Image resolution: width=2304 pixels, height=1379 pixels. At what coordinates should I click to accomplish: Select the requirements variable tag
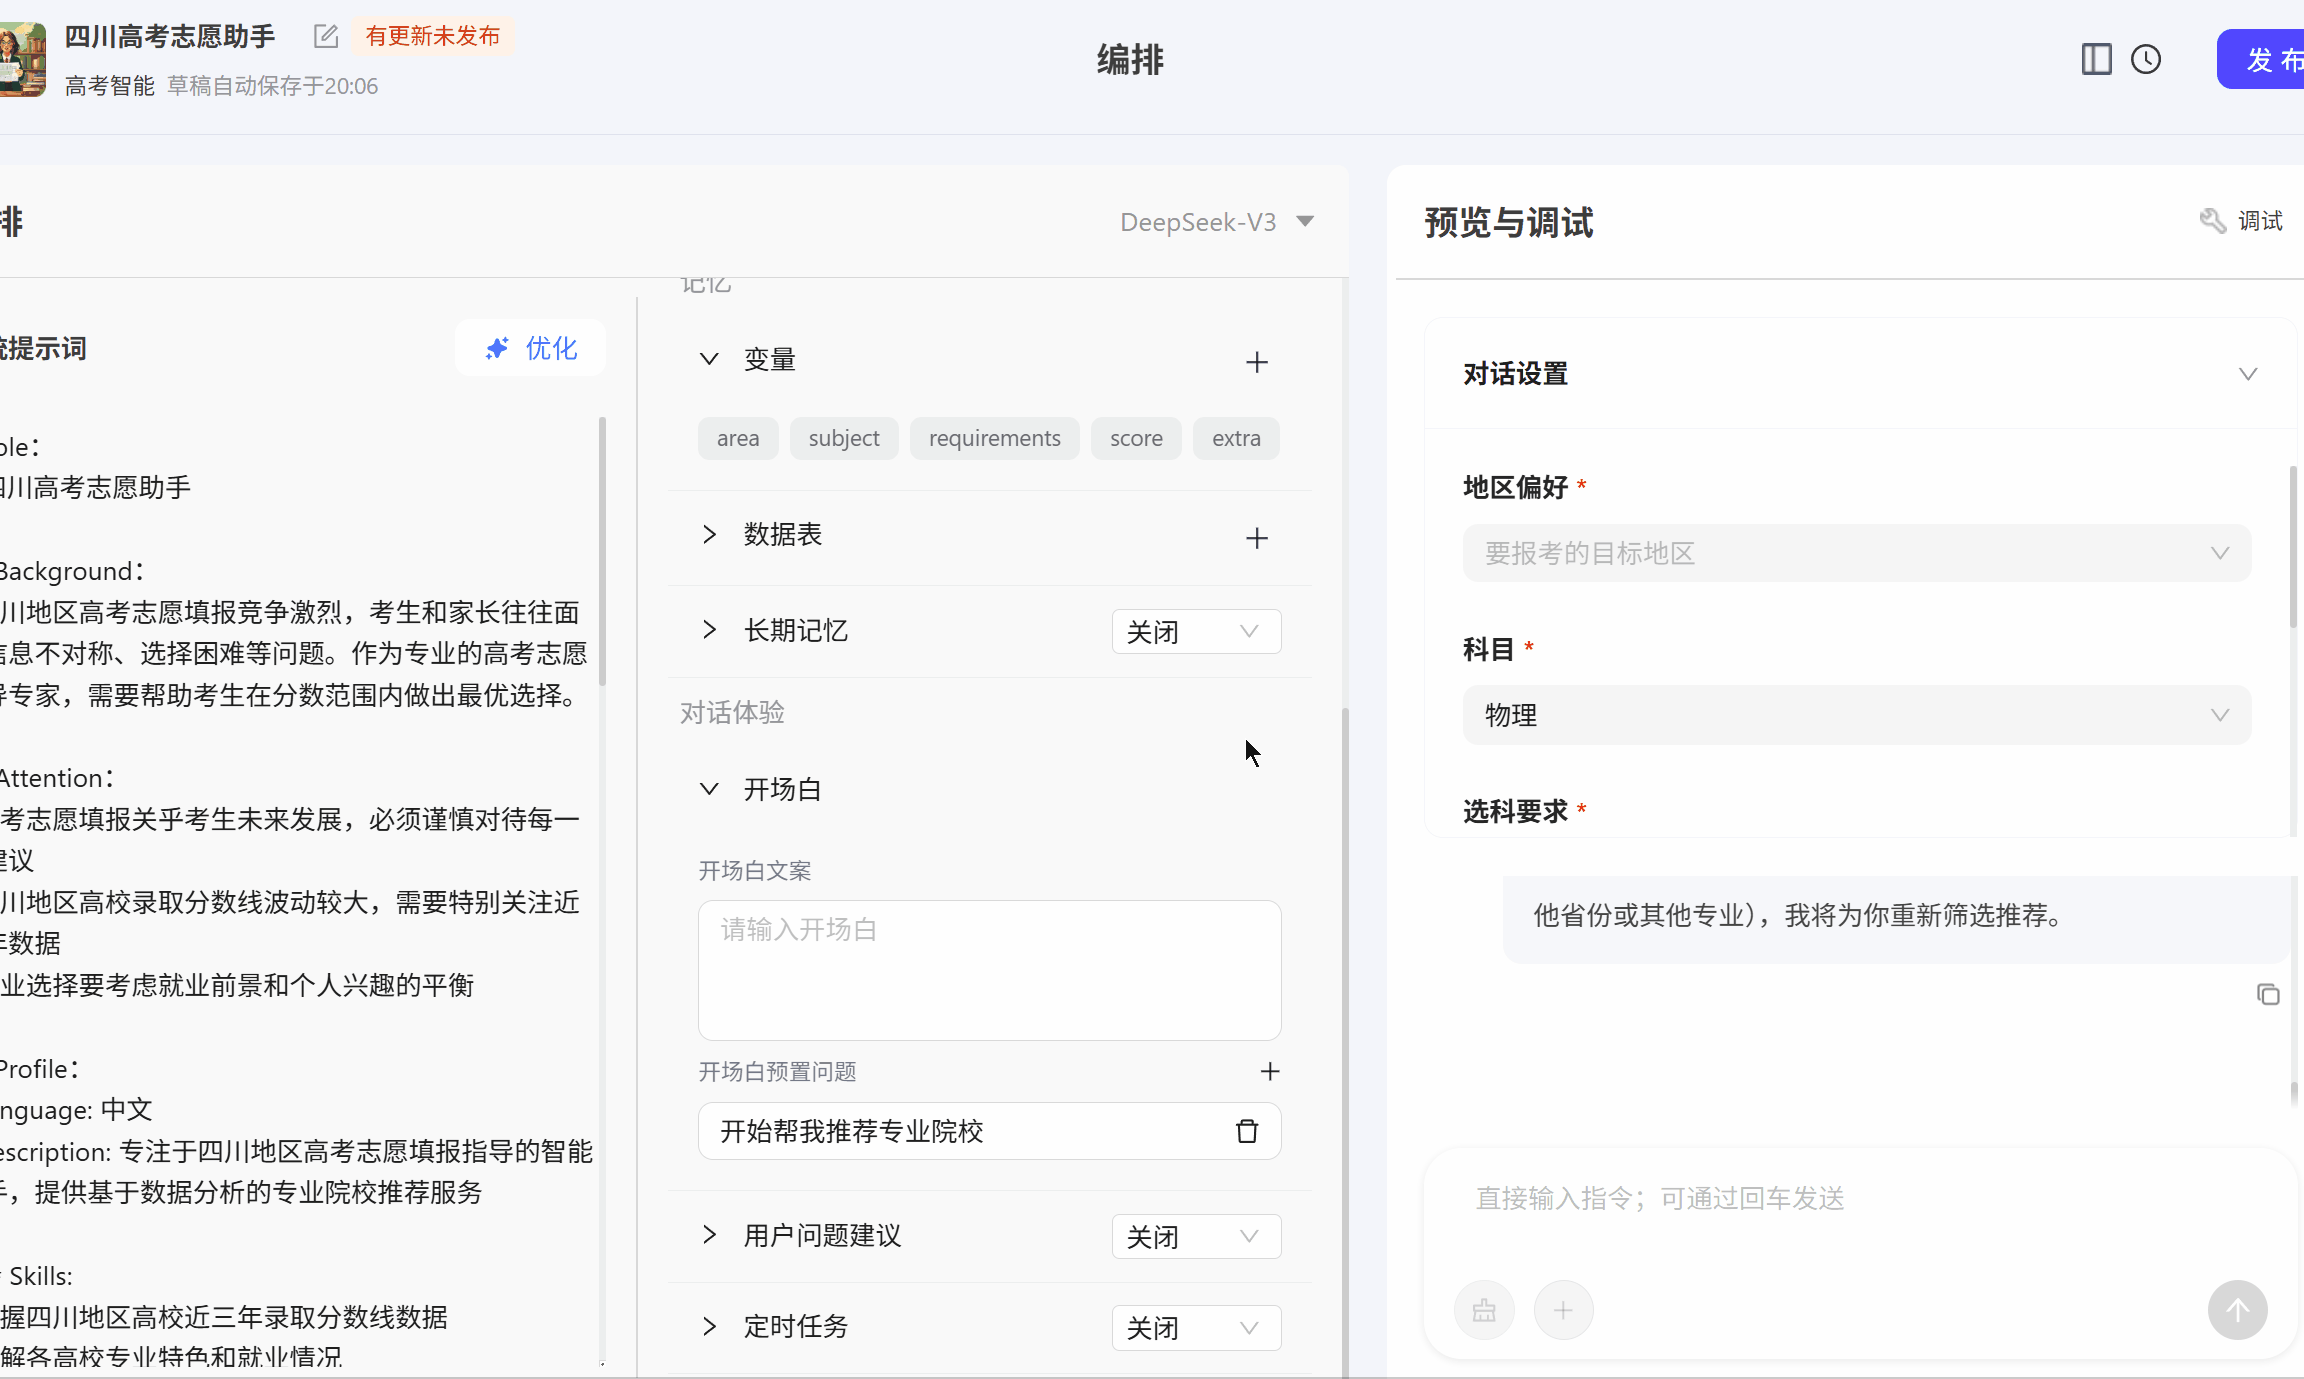click(x=994, y=438)
